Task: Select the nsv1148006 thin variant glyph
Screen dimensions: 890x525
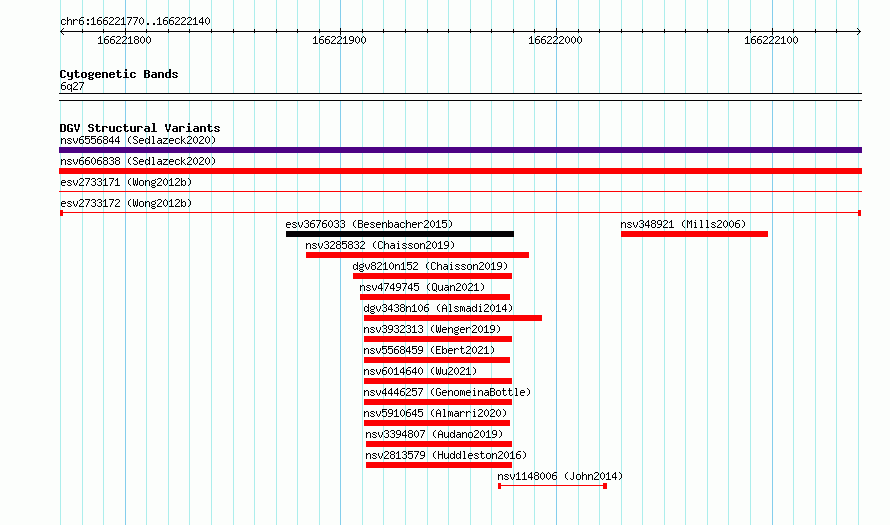Action: click(x=553, y=486)
